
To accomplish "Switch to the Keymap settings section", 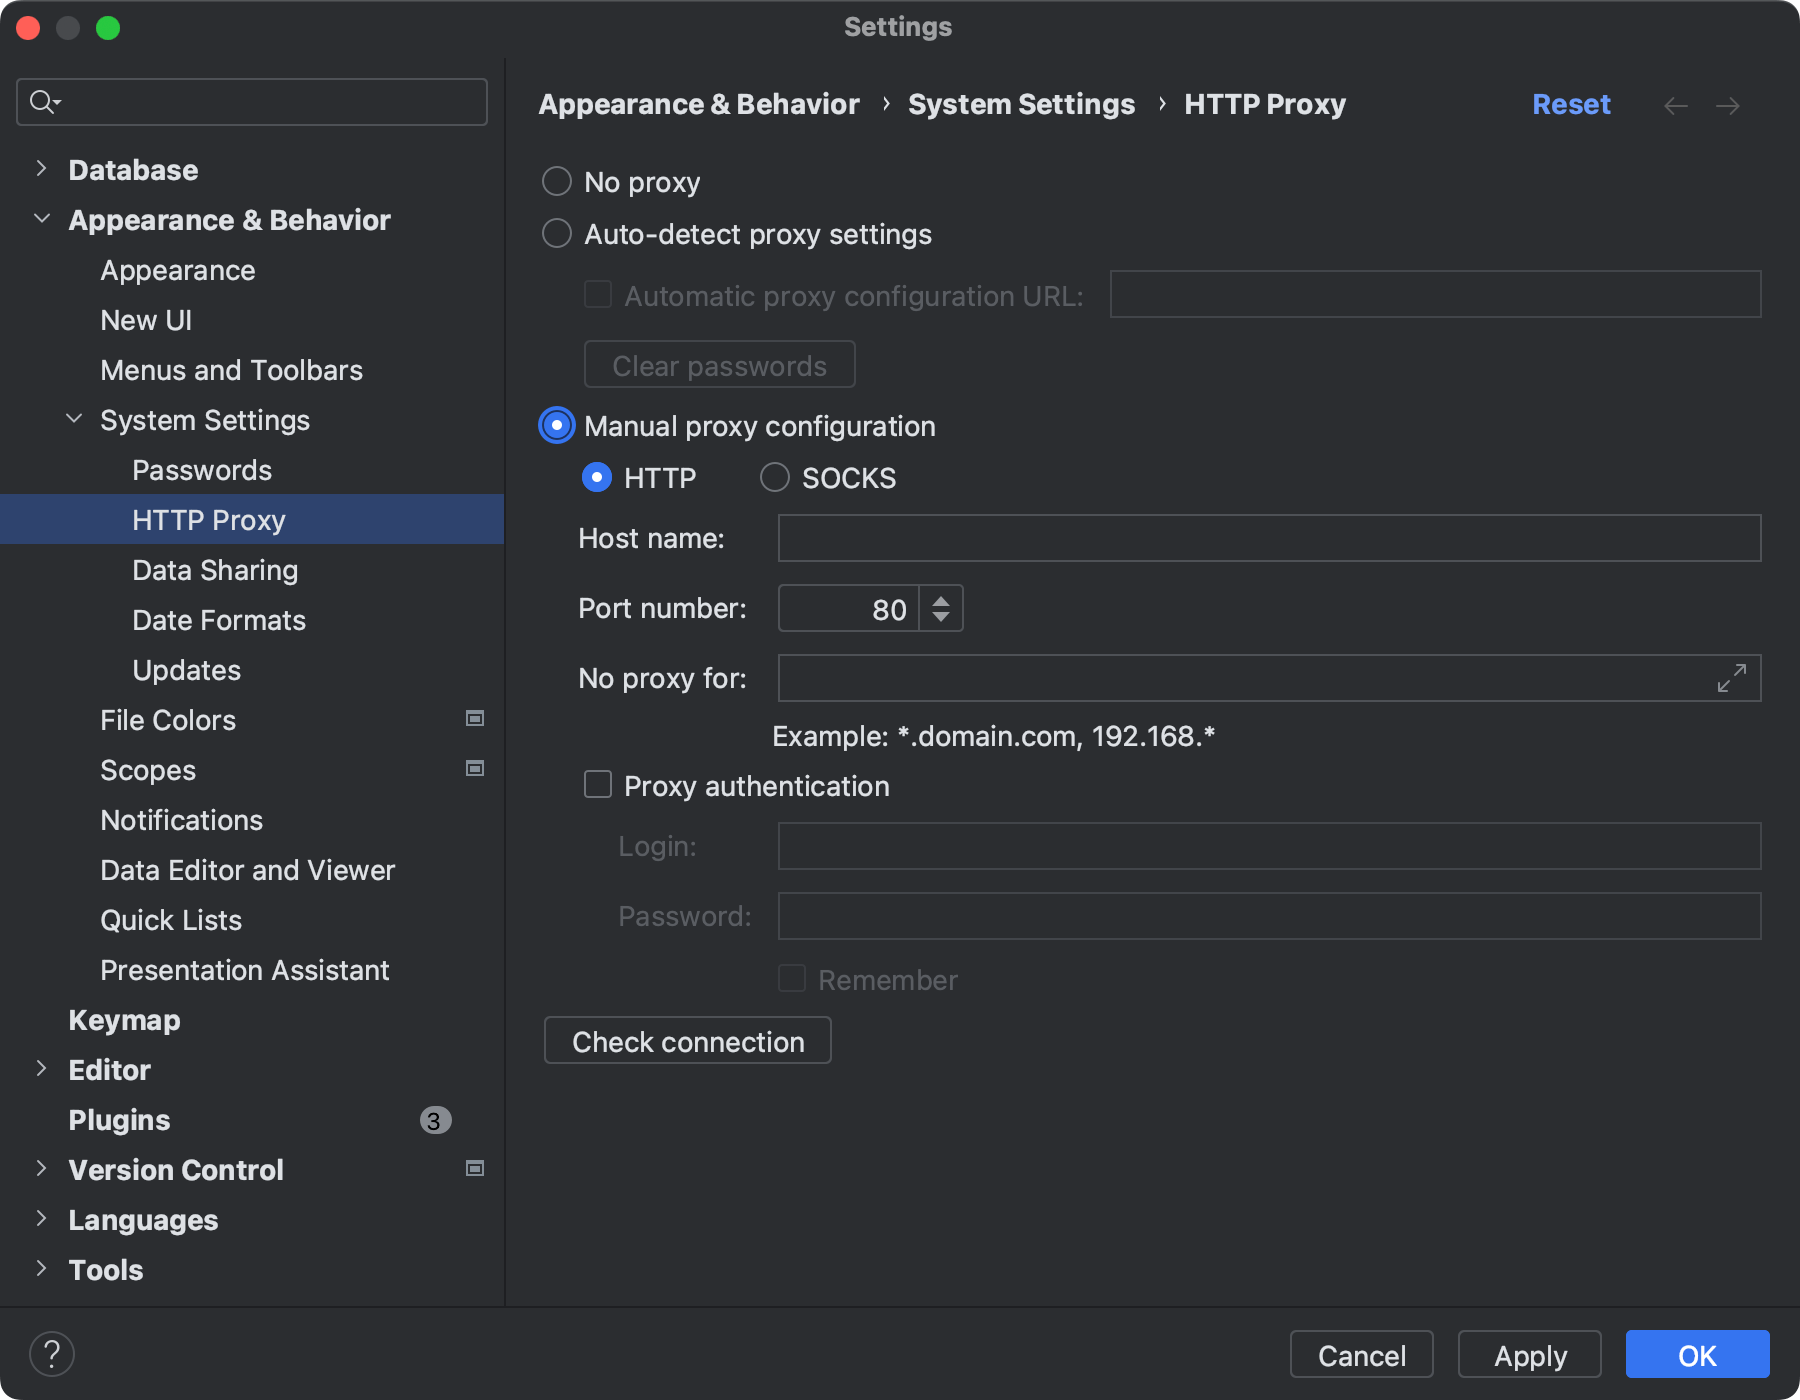I will pyautogui.click(x=124, y=1020).
